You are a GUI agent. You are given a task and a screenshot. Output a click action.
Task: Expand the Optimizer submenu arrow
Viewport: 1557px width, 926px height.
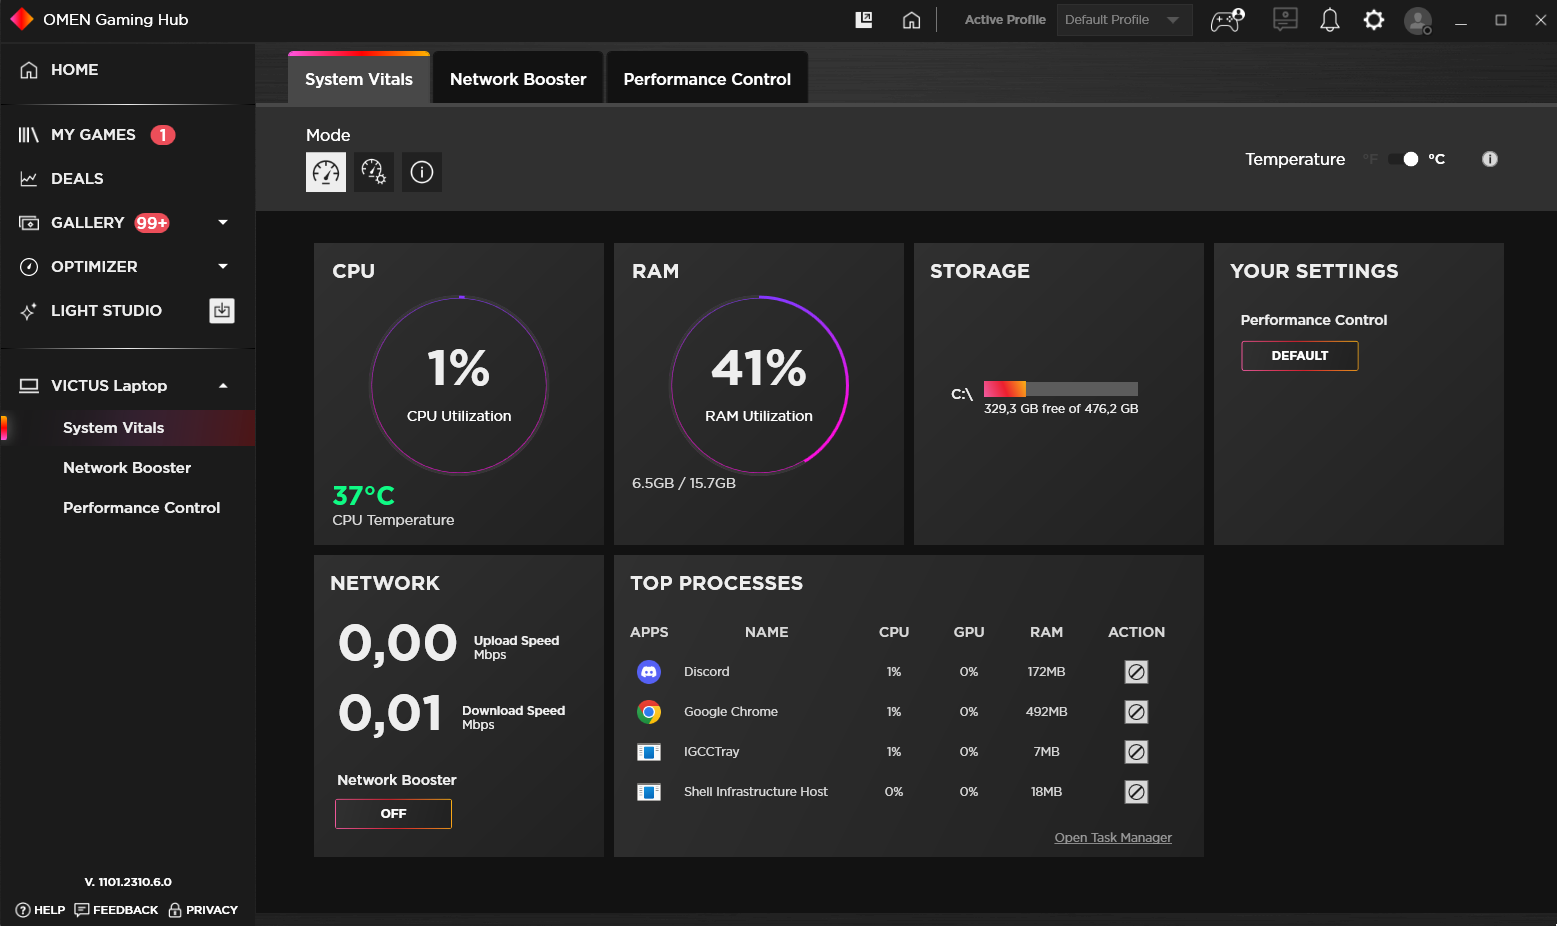click(x=223, y=267)
